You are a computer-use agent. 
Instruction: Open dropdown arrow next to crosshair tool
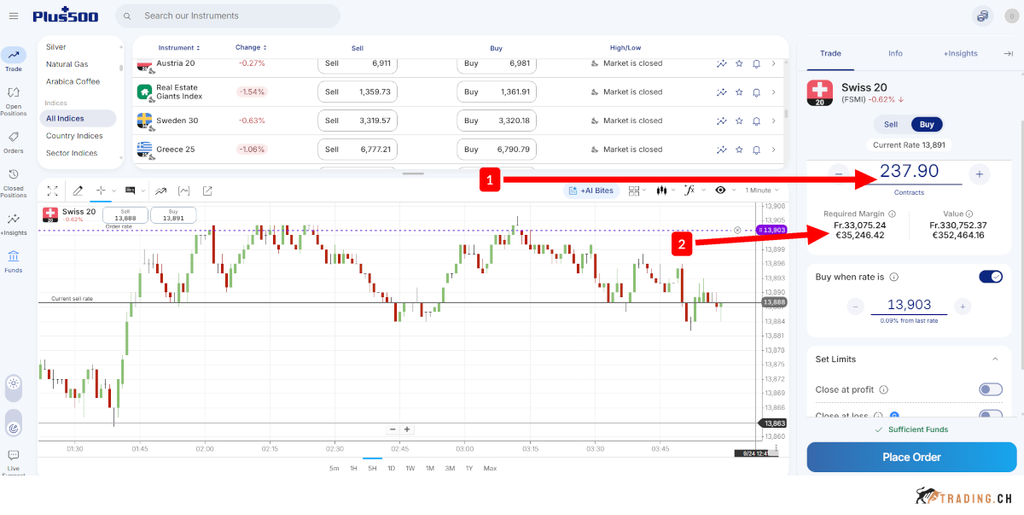(114, 191)
